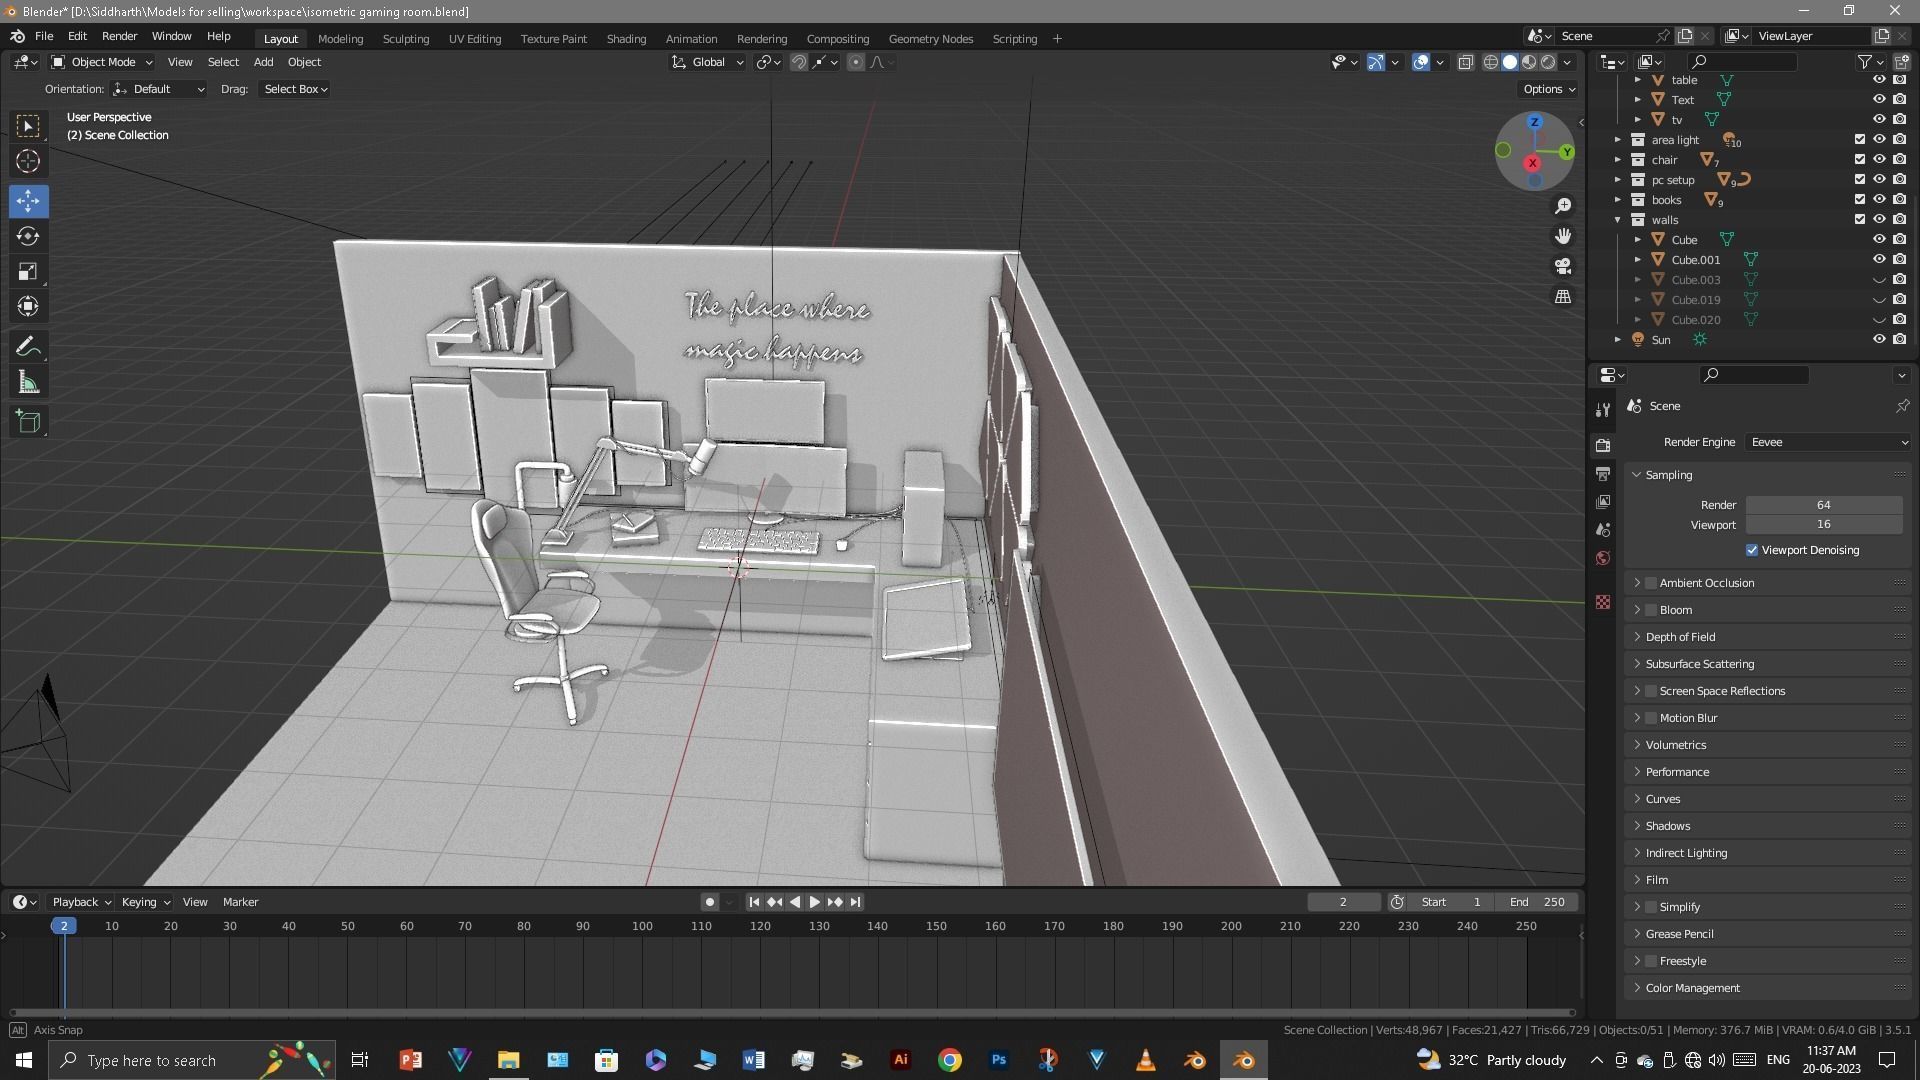
Task: Switch orthographic/perspective view grid icon
Action: pos(1563,296)
